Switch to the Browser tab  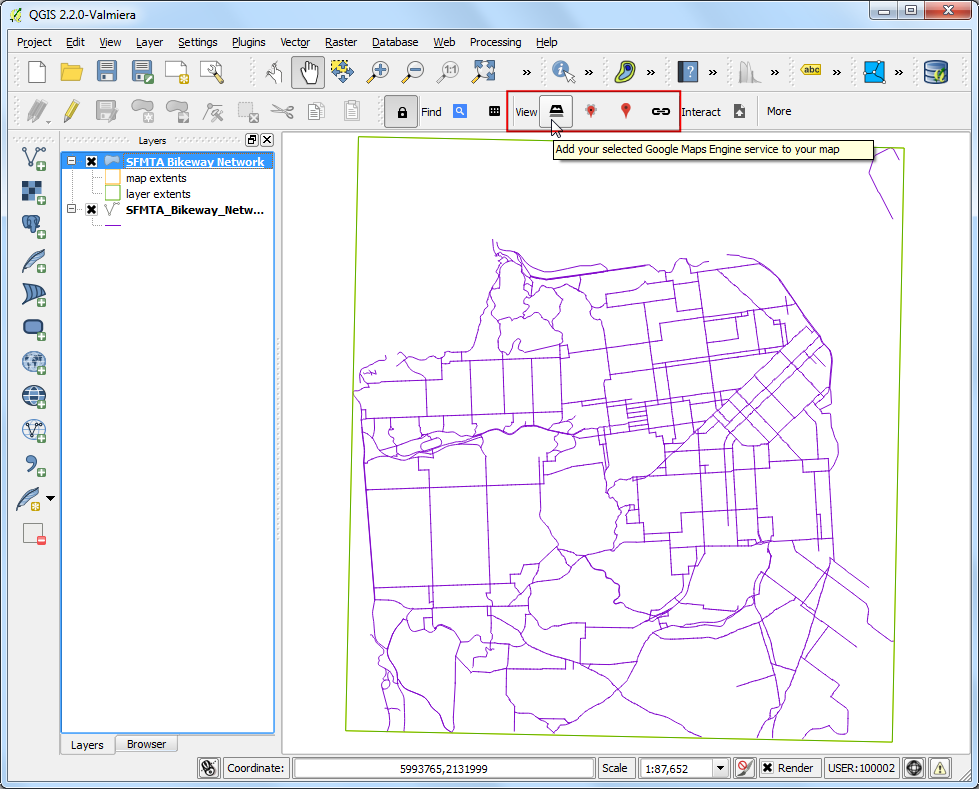(146, 744)
